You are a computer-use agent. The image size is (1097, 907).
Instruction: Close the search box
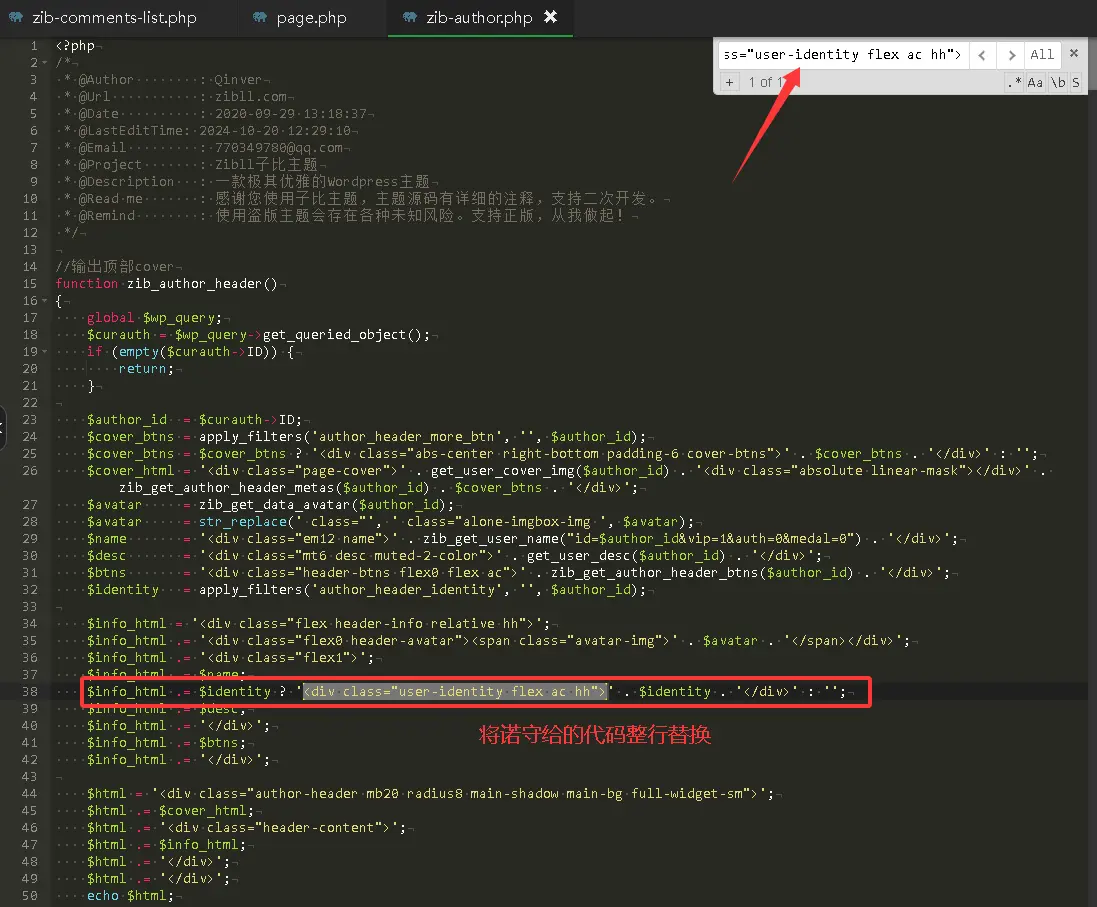pyautogui.click(x=1074, y=54)
